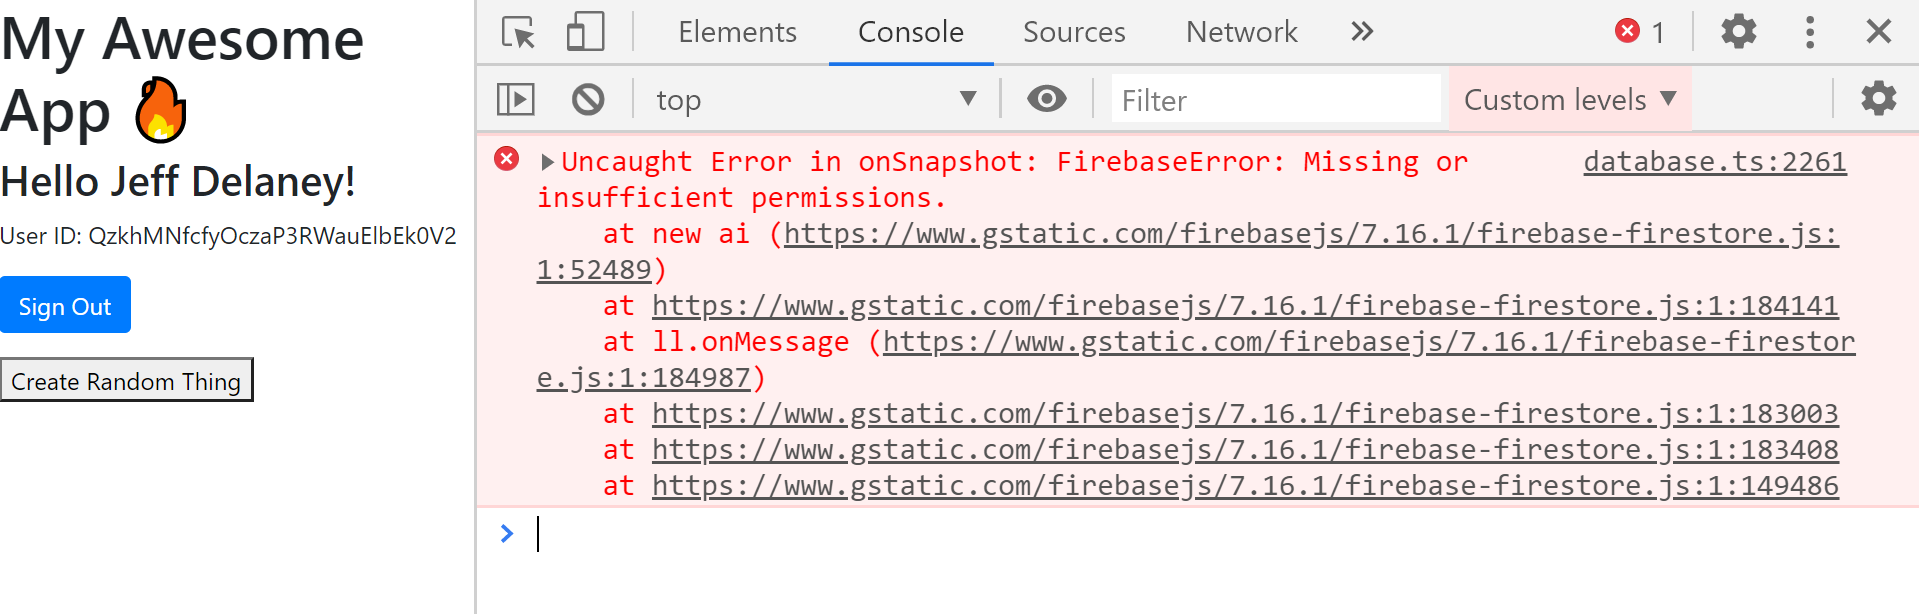Open the database.ts:2261 source link

1712,161
